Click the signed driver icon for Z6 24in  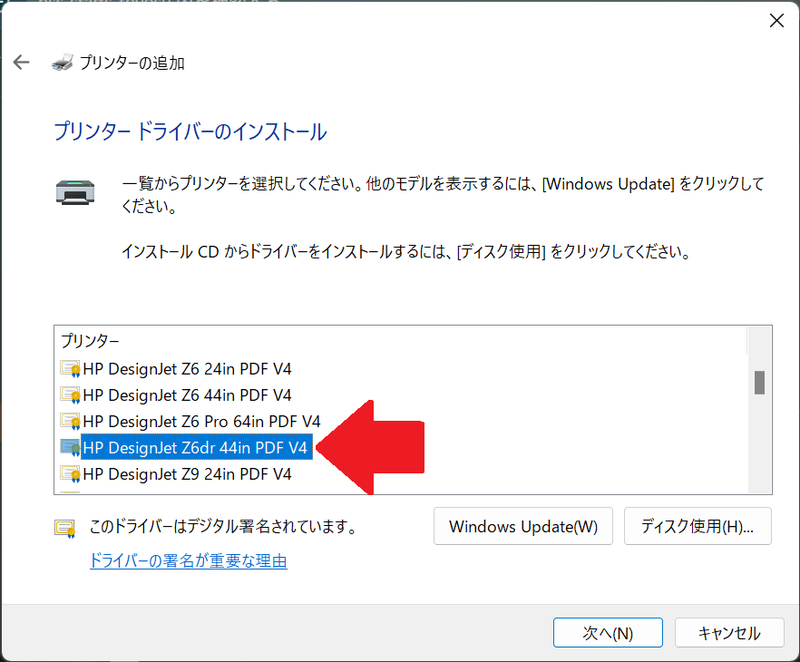[70, 369]
